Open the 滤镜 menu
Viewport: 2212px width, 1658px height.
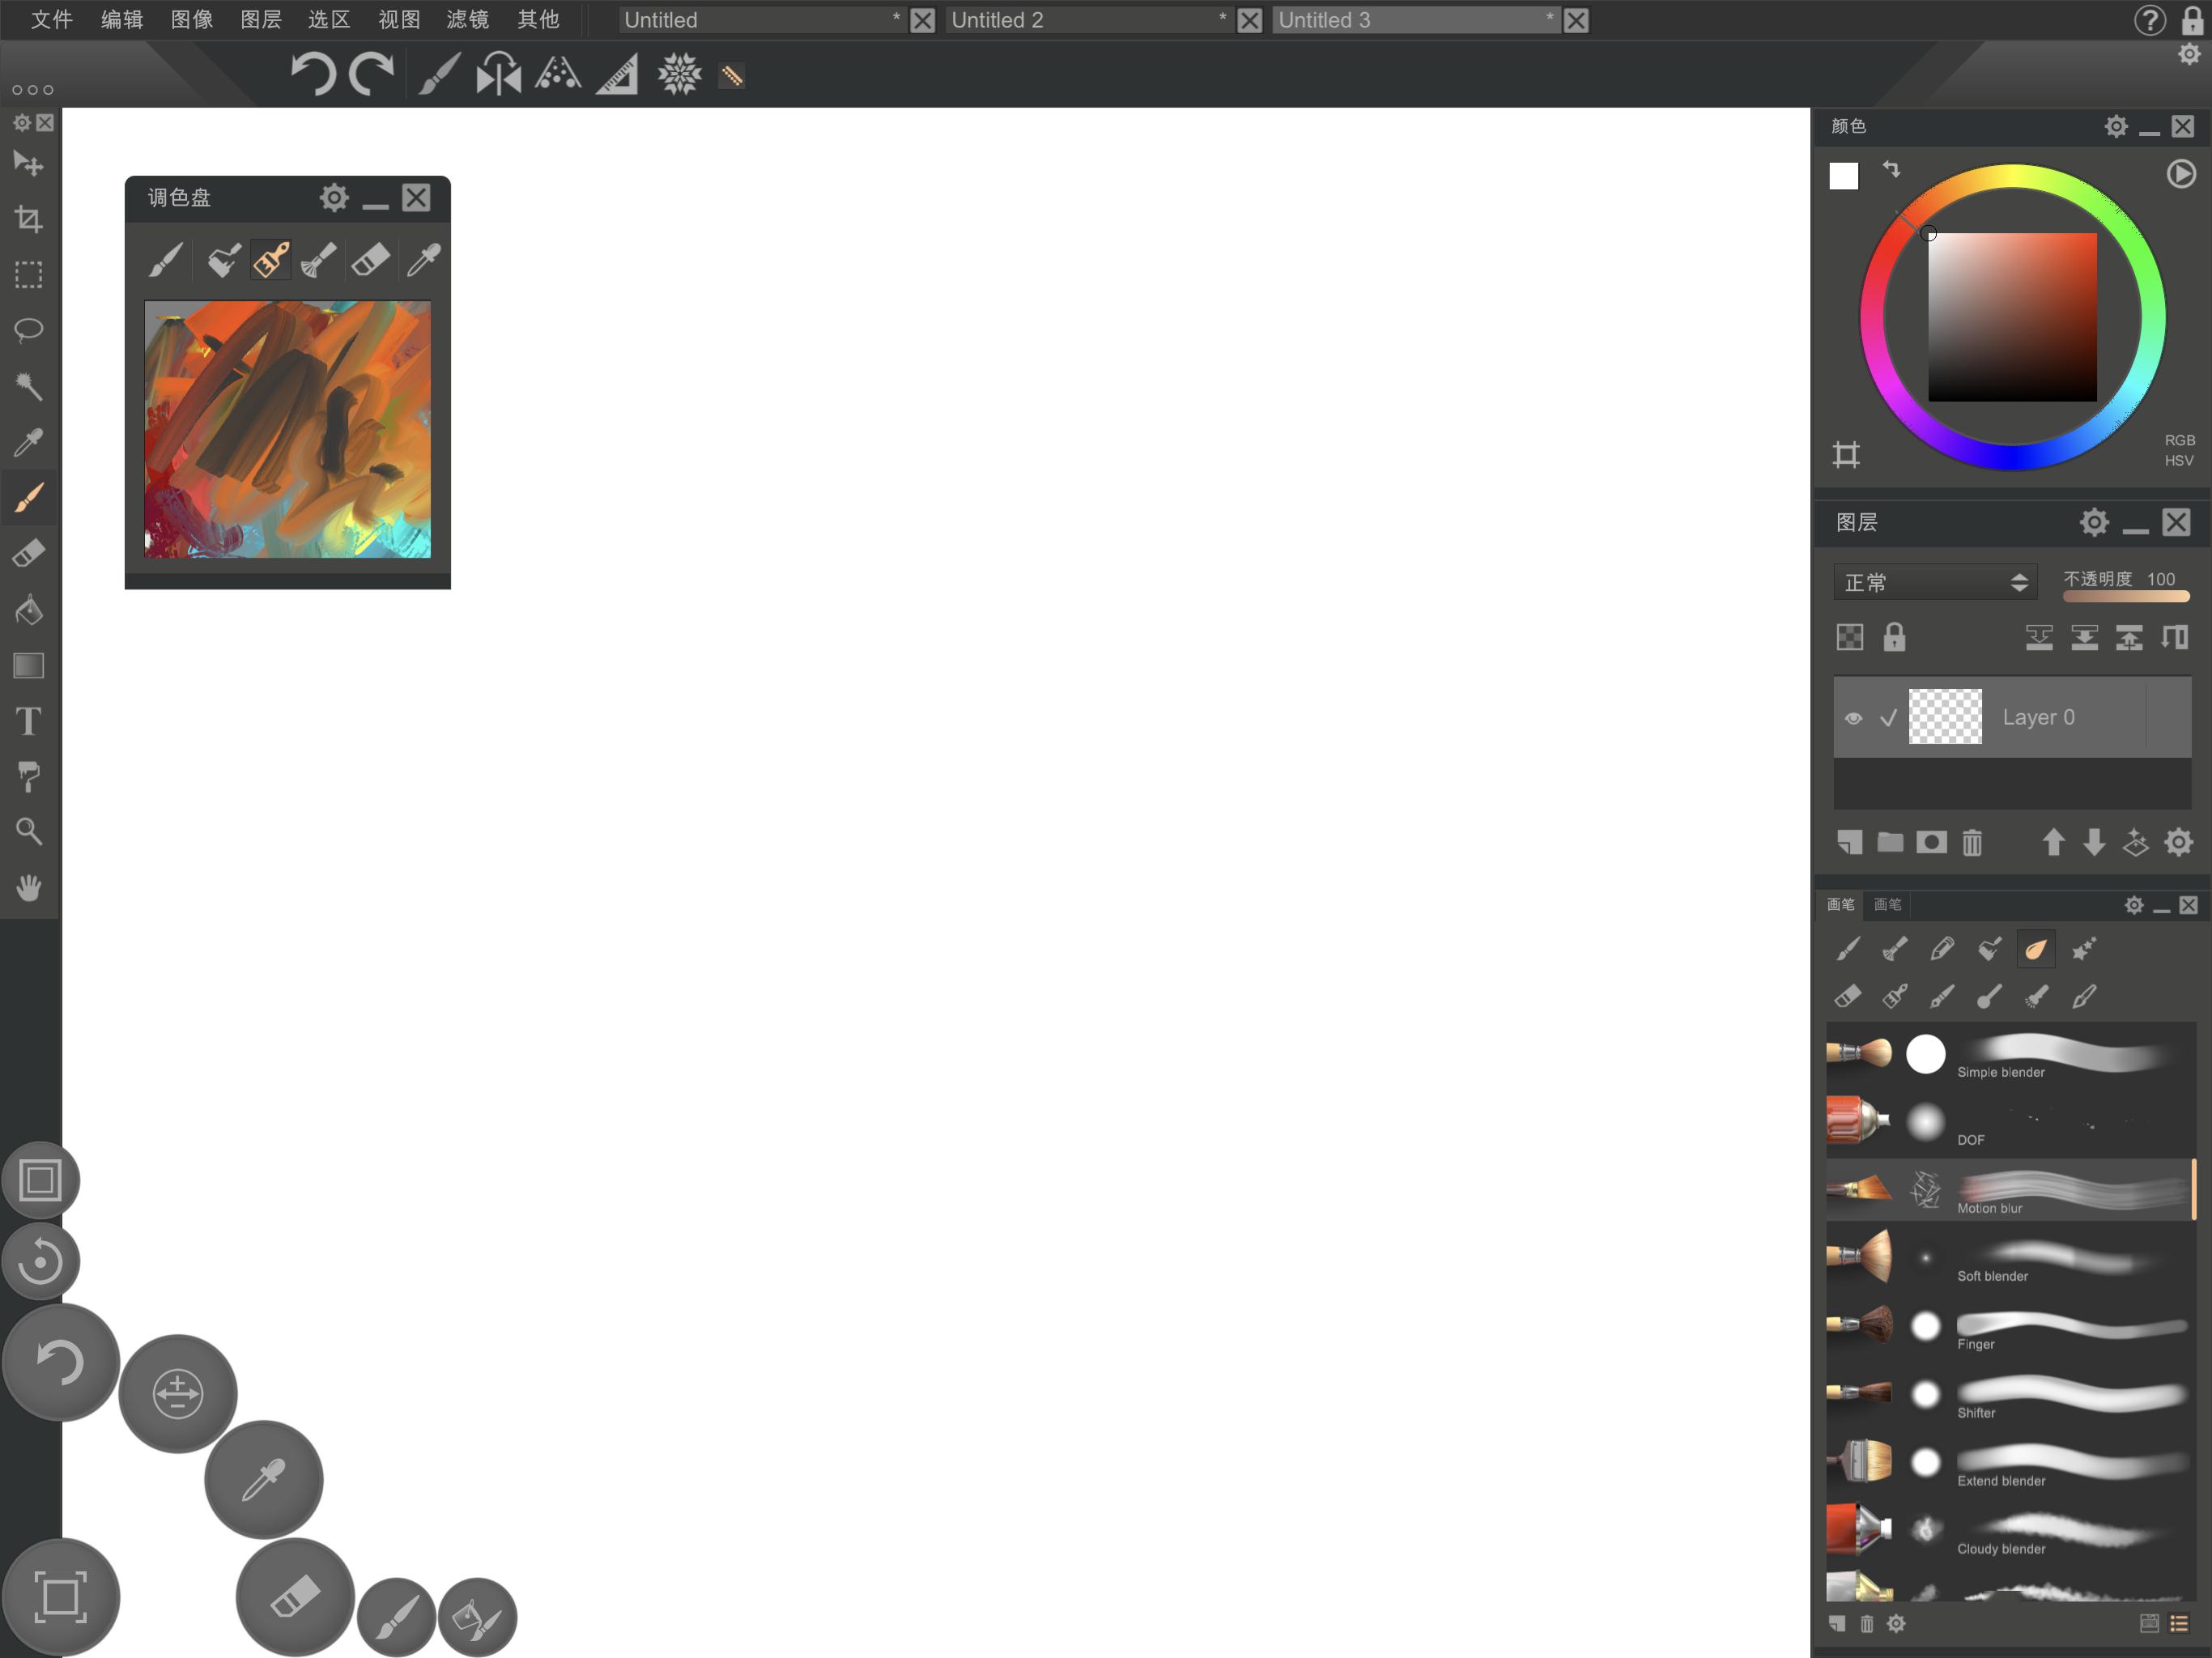(x=467, y=20)
